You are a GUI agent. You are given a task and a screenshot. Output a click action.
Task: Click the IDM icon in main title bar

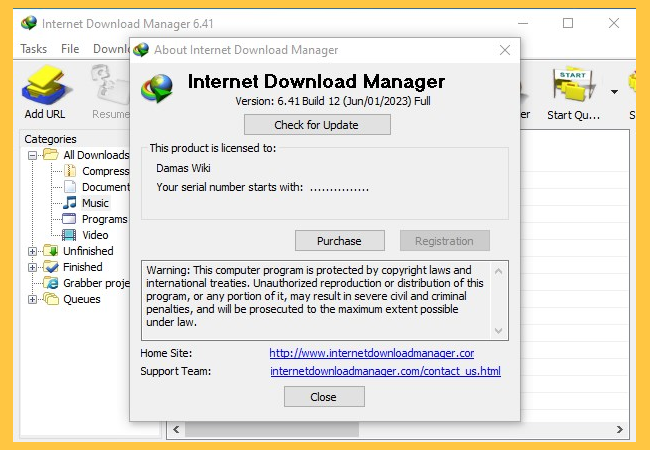click(x=29, y=23)
